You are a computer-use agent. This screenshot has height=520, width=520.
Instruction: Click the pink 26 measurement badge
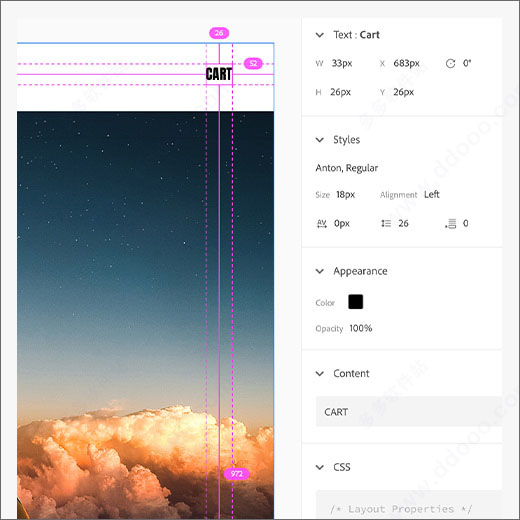[219, 33]
